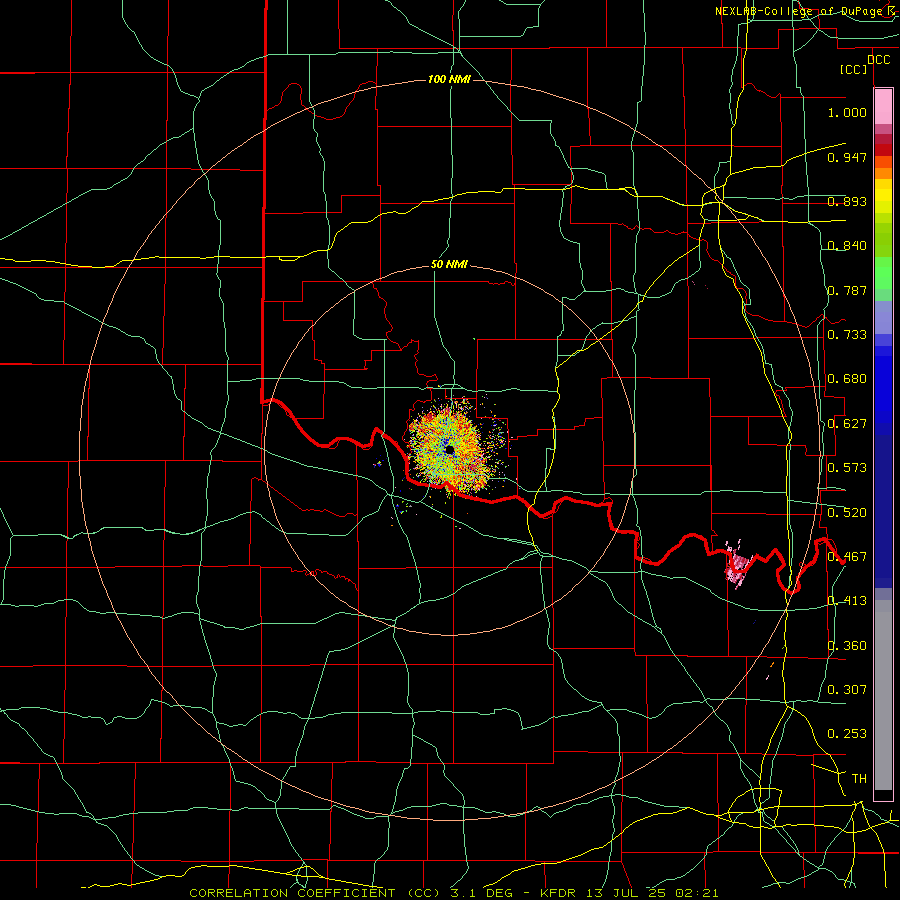Click the 0.947 color scale value

click(x=847, y=157)
